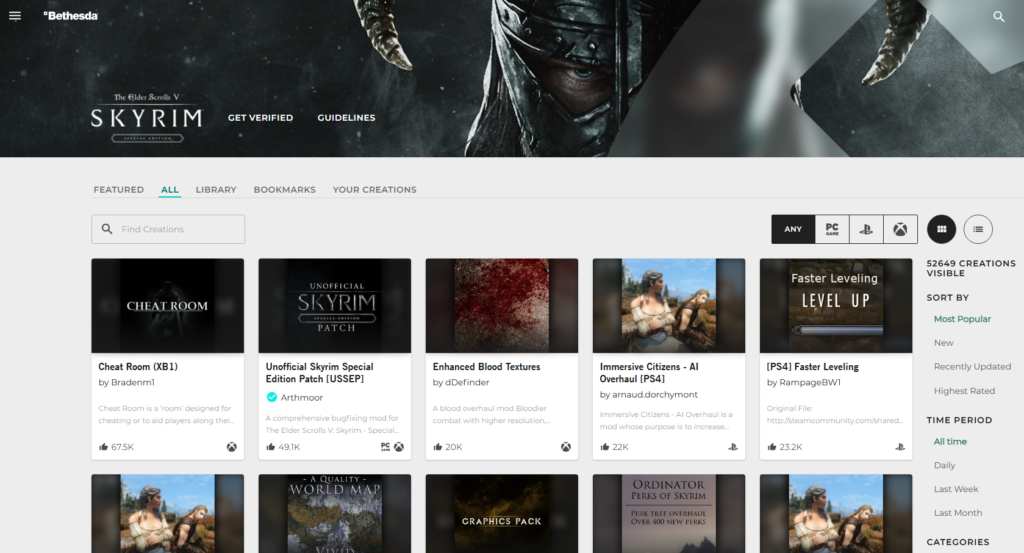Filter creations by PC Game icon
The height and width of the screenshot is (553, 1024).
[832, 229]
